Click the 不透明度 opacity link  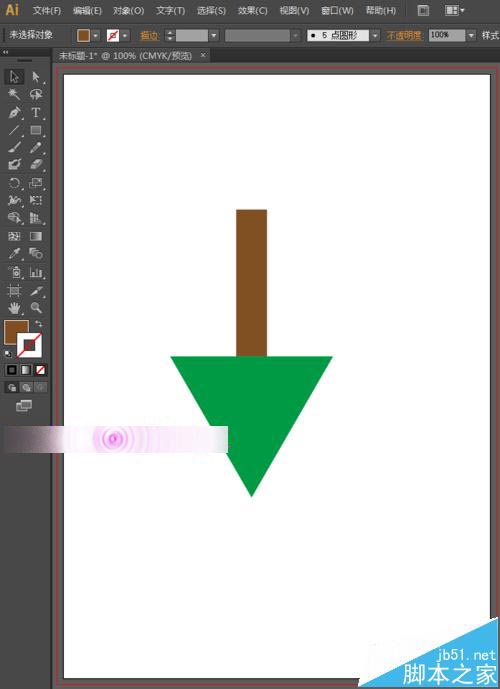404,35
